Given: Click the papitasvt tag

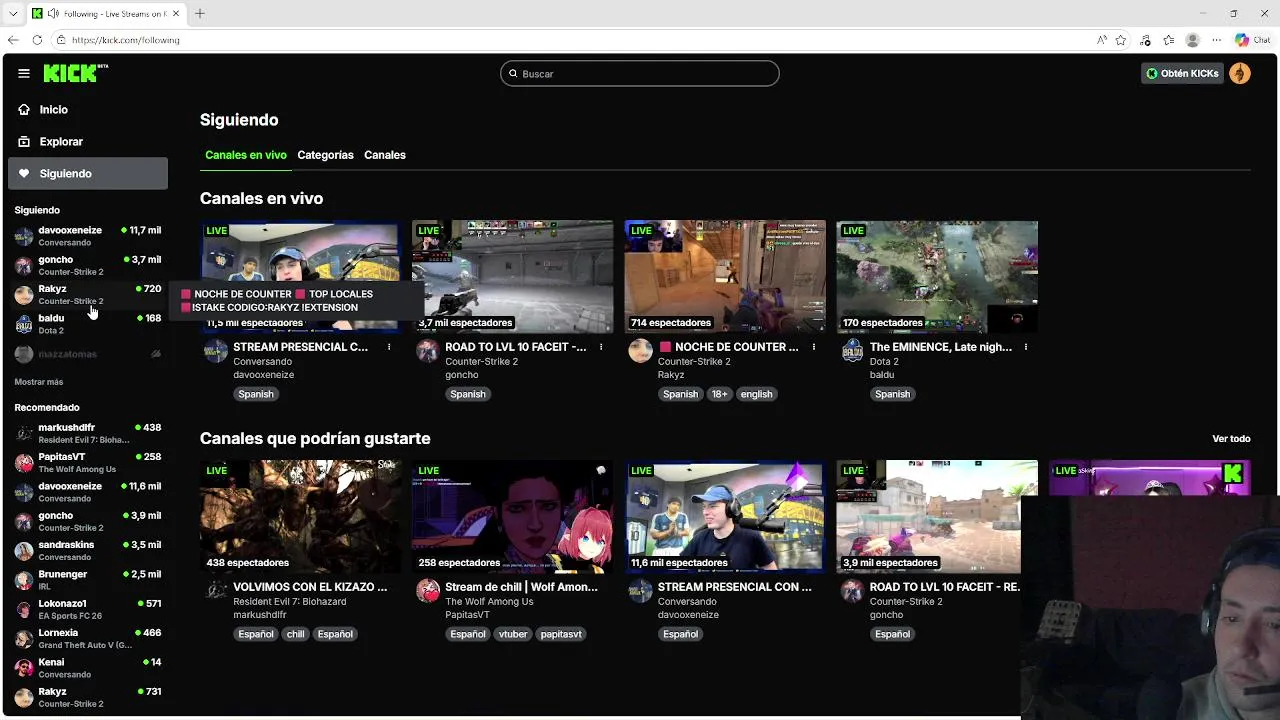Looking at the screenshot, I should coord(561,634).
